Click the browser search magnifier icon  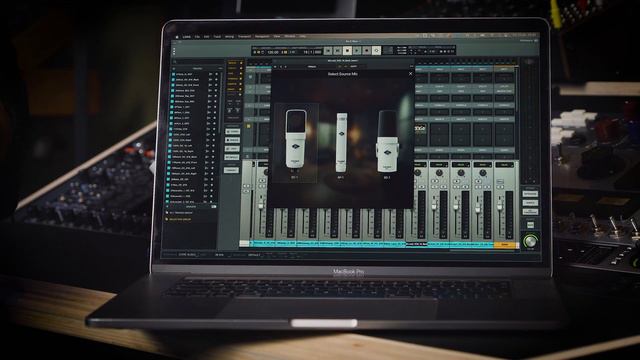pos(175,62)
